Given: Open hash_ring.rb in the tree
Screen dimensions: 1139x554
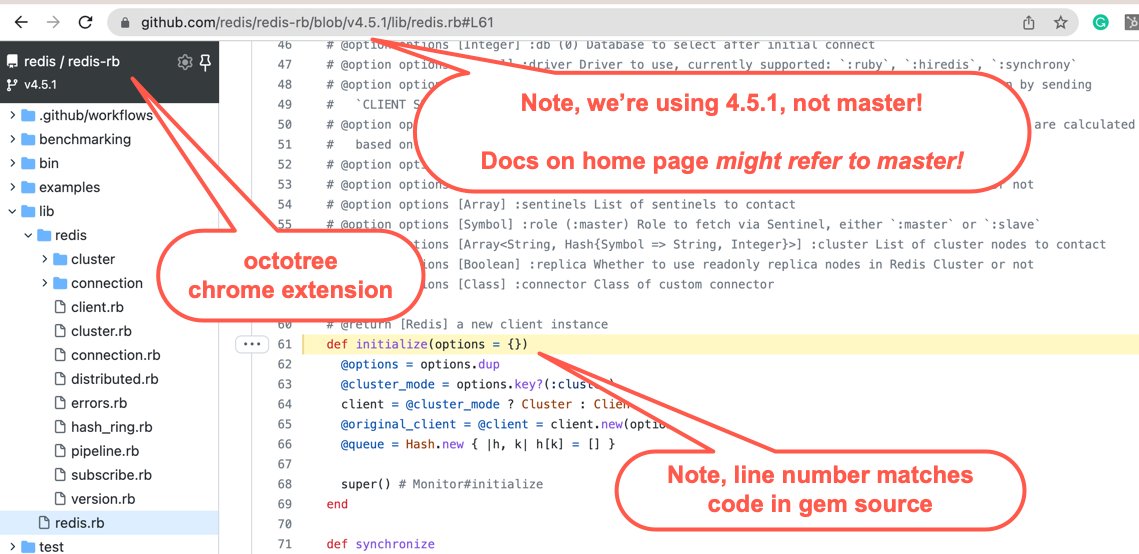Looking at the screenshot, I should coord(112,427).
